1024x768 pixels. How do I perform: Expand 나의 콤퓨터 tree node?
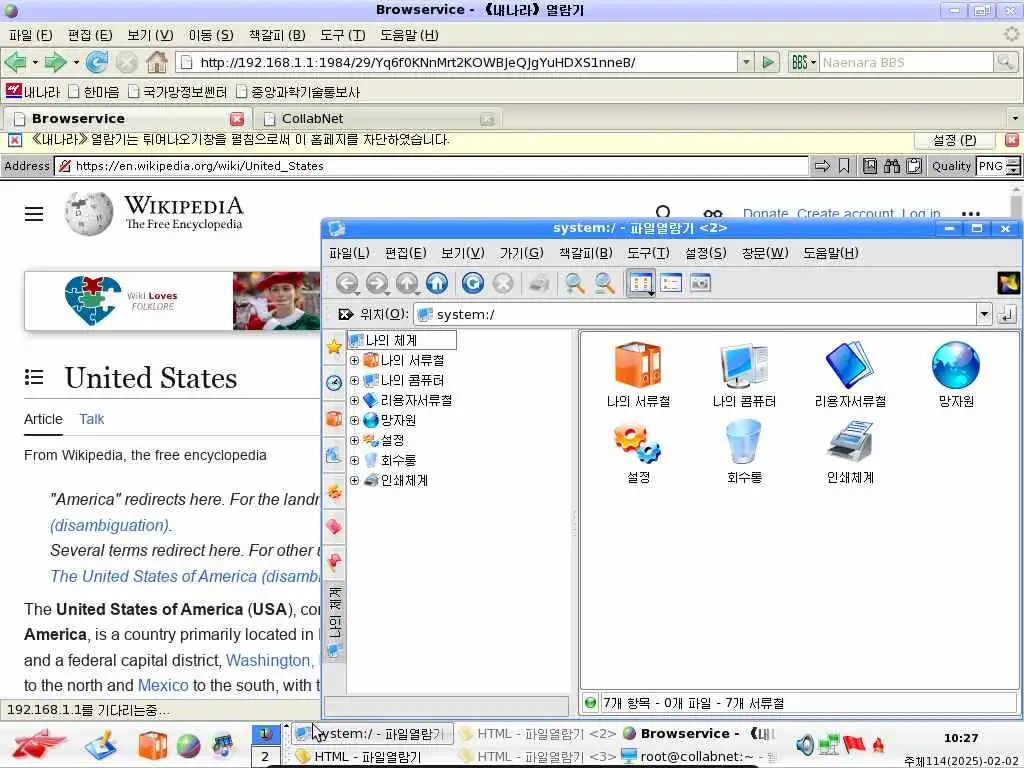click(354, 381)
